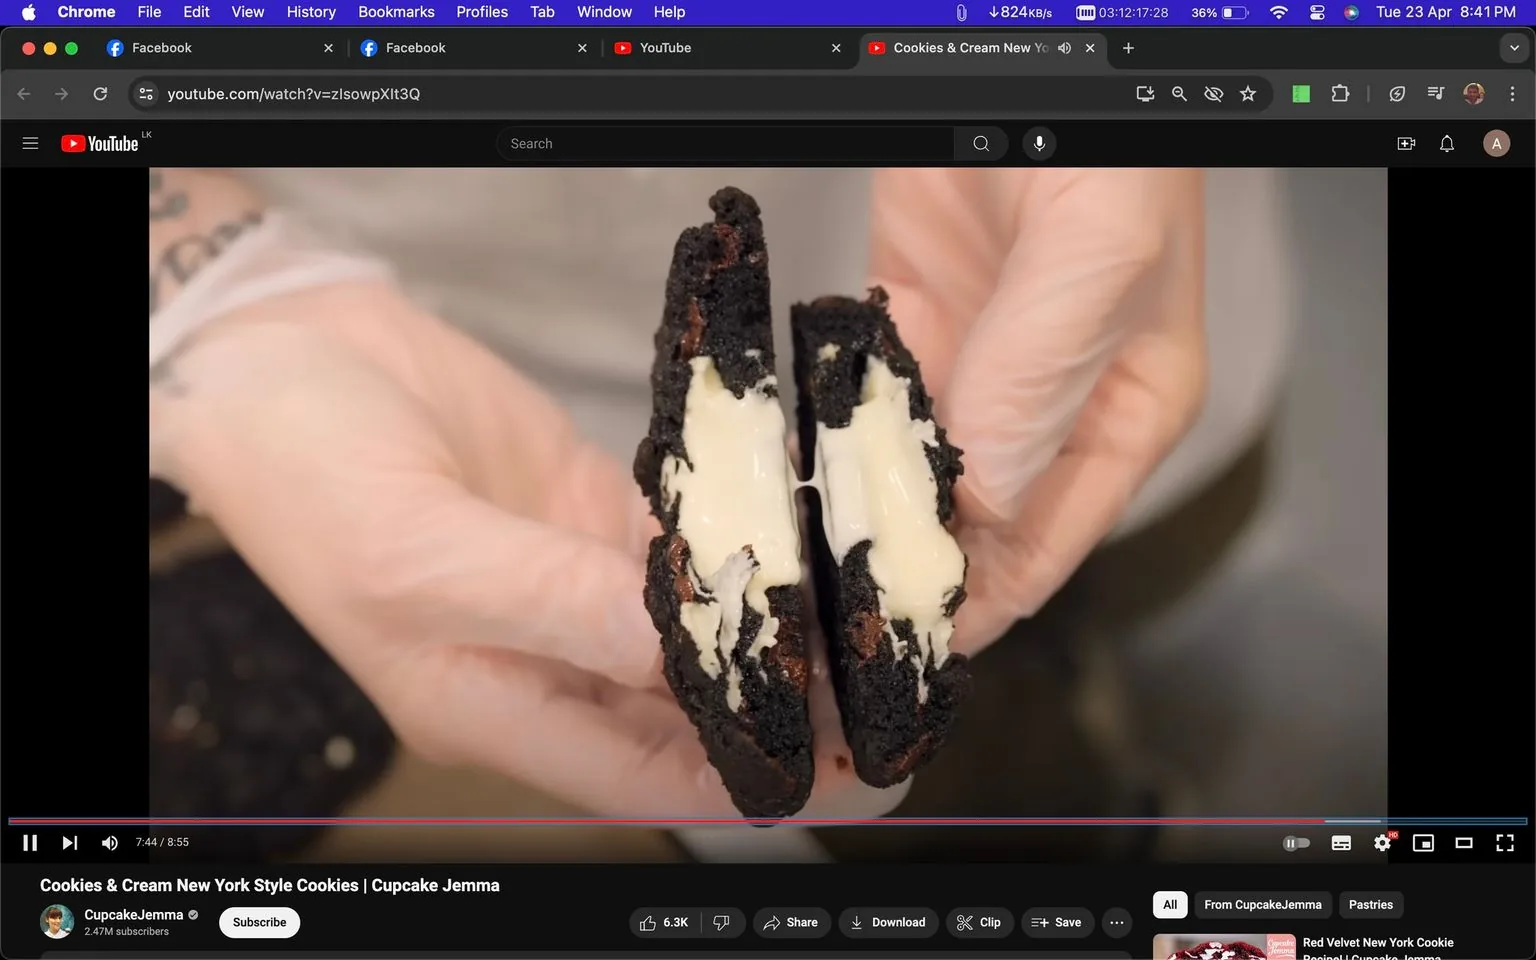This screenshot has width=1536, height=960.
Task: Click the Download button below the video
Action: 888,922
